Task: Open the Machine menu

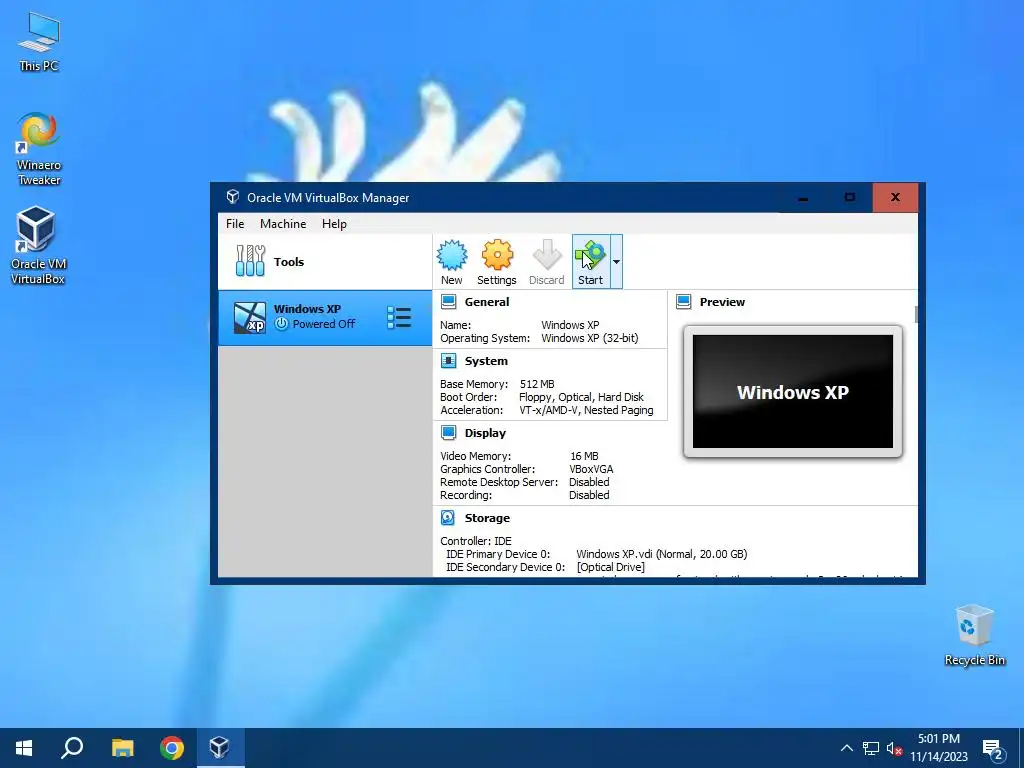Action: (x=283, y=223)
